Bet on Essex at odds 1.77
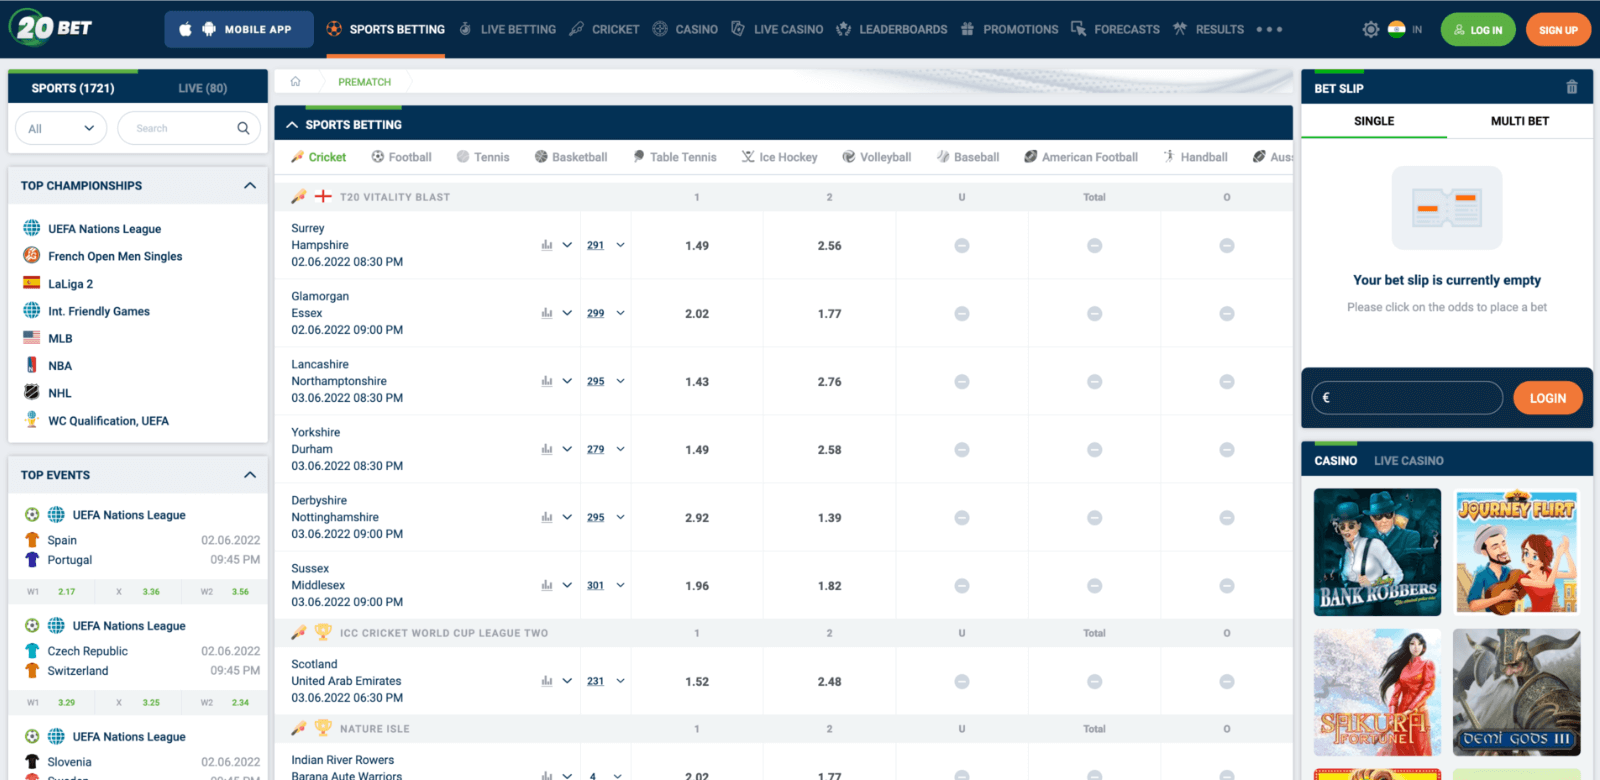This screenshot has width=1600, height=780. (x=829, y=313)
